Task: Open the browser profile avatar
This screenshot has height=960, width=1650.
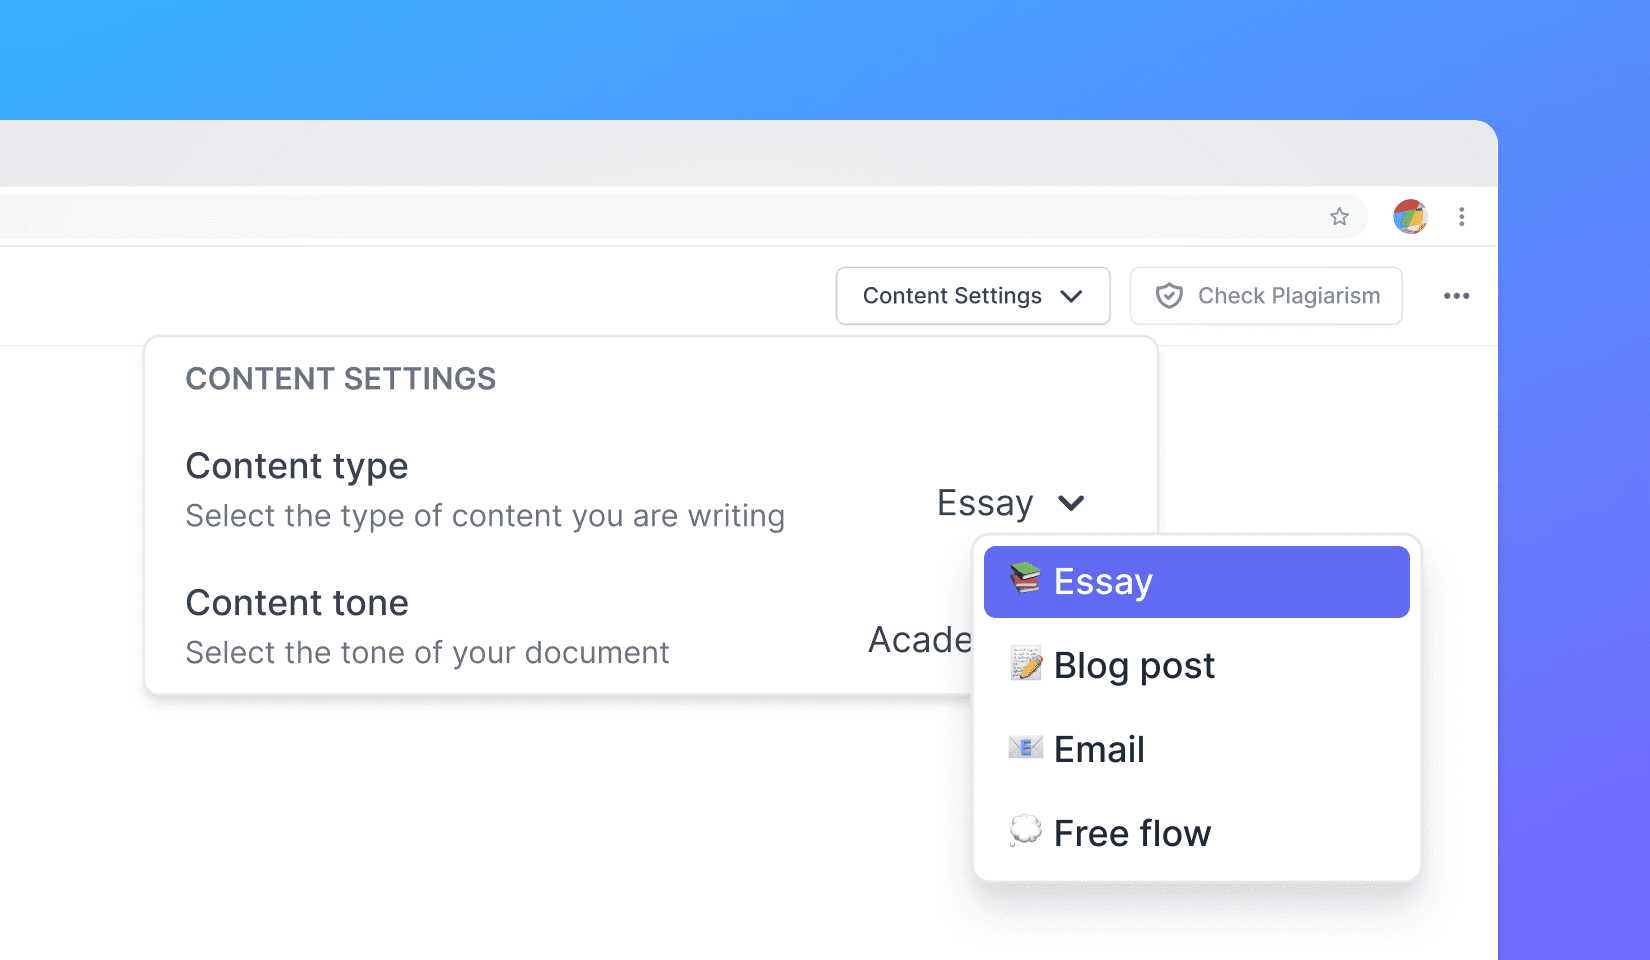Action: [x=1409, y=217]
